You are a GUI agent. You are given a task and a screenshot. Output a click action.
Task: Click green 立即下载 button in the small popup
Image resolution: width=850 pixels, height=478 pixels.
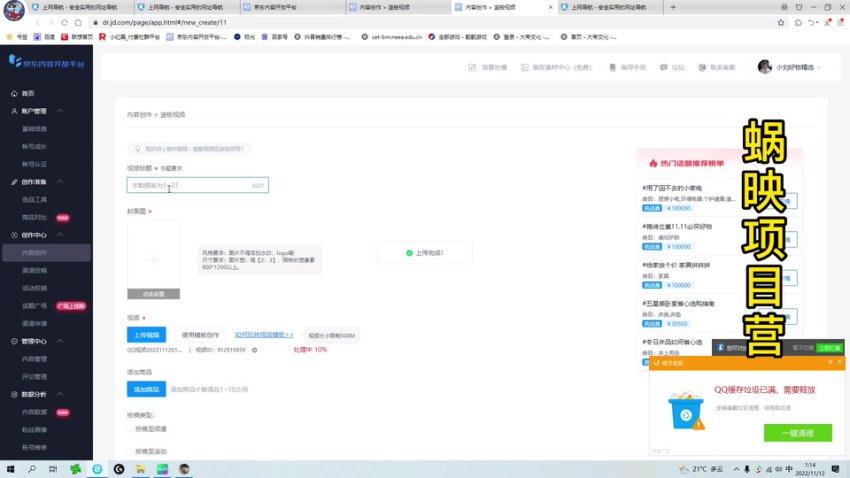click(x=829, y=348)
